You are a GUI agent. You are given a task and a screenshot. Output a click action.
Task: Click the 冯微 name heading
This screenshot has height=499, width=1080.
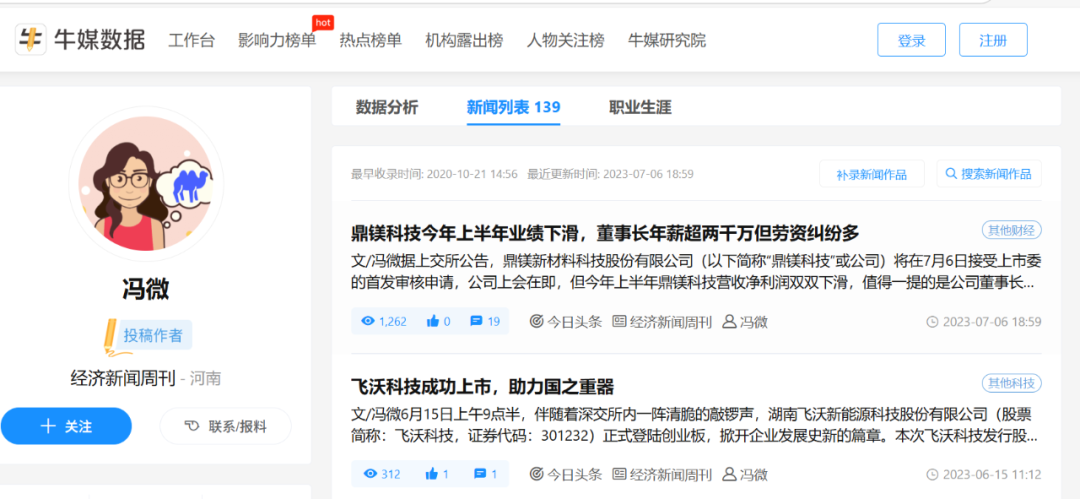[x=145, y=289]
